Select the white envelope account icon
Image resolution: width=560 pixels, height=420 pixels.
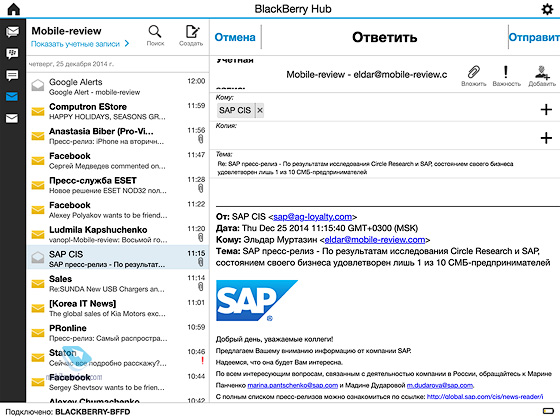pyautogui.click(x=12, y=118)
